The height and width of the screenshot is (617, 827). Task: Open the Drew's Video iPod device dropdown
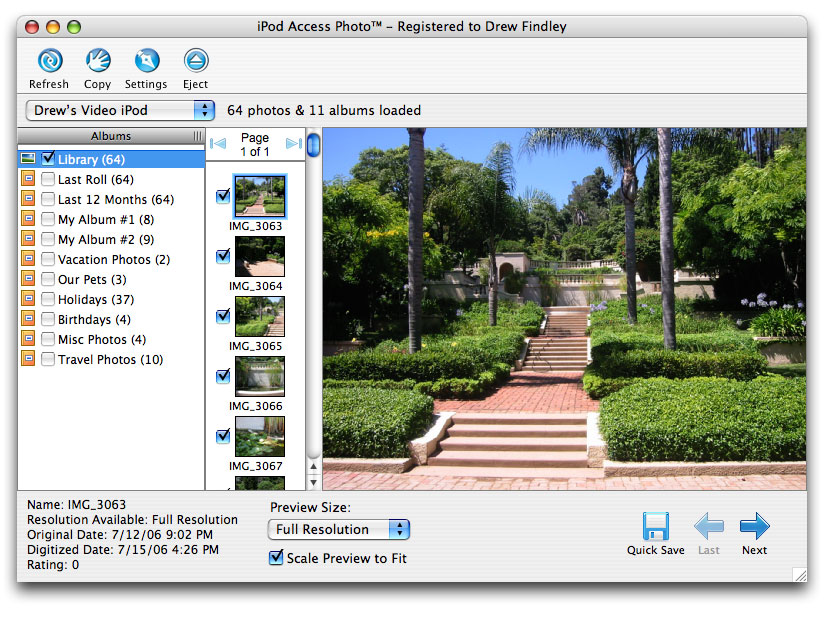coord(120,110)
